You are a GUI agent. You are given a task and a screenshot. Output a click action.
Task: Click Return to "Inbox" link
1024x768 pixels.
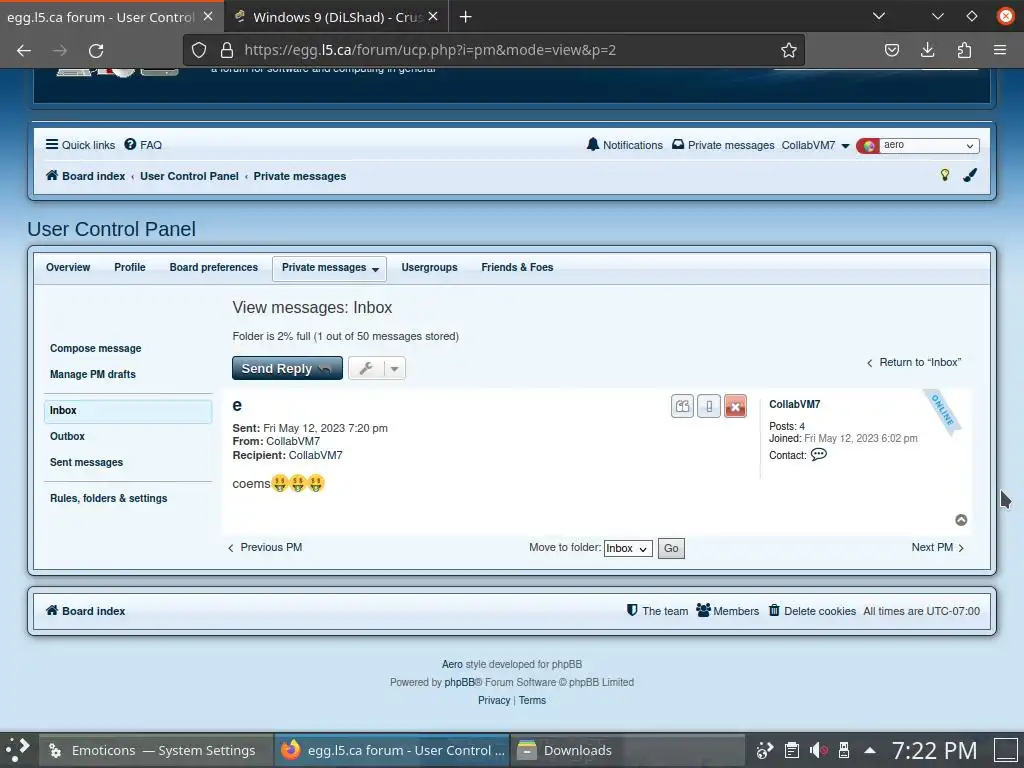914,362
